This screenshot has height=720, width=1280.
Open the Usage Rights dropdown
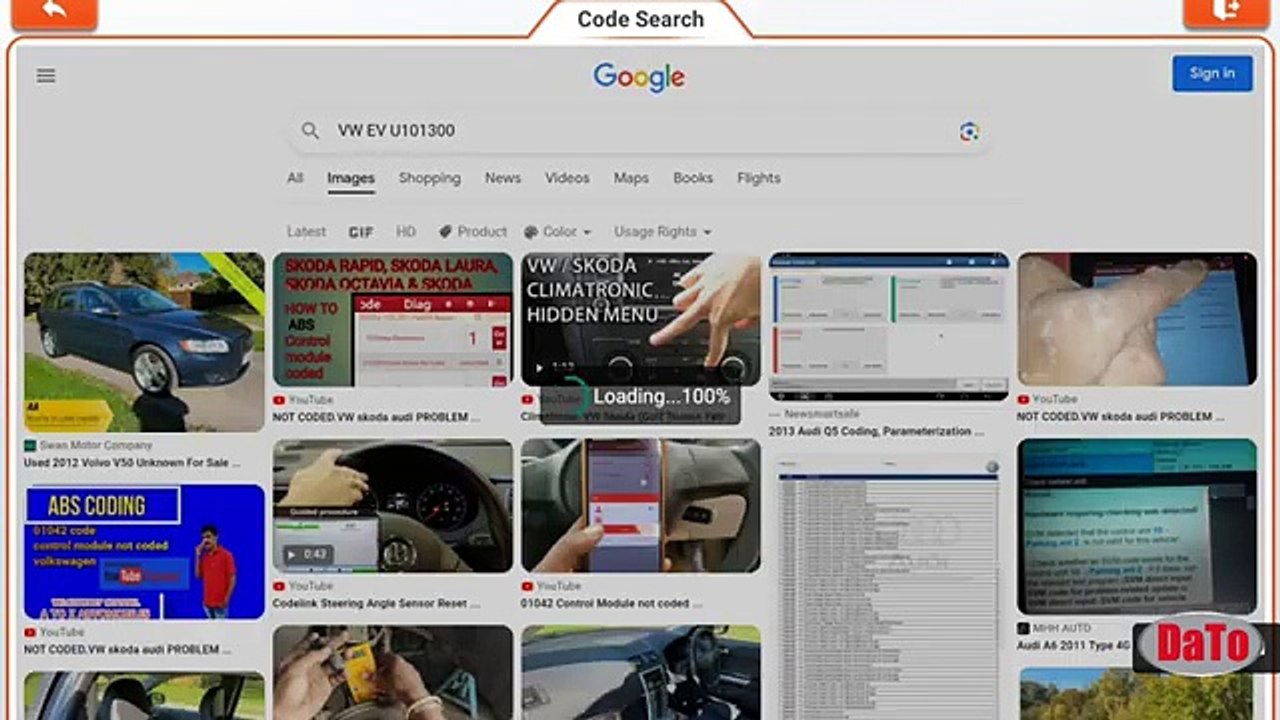pyautogui.click(x=663, y=232)
